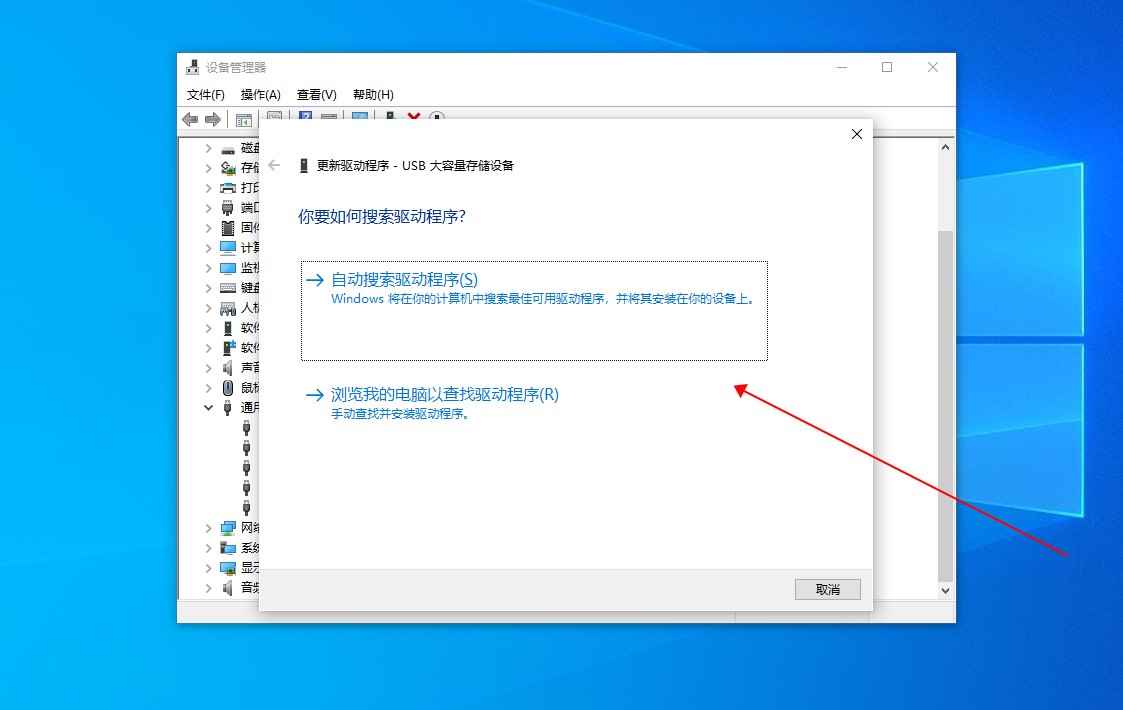Click the forward navigation arrow in Device Manager
1123x710 pixels.
(x=213, y=119)
